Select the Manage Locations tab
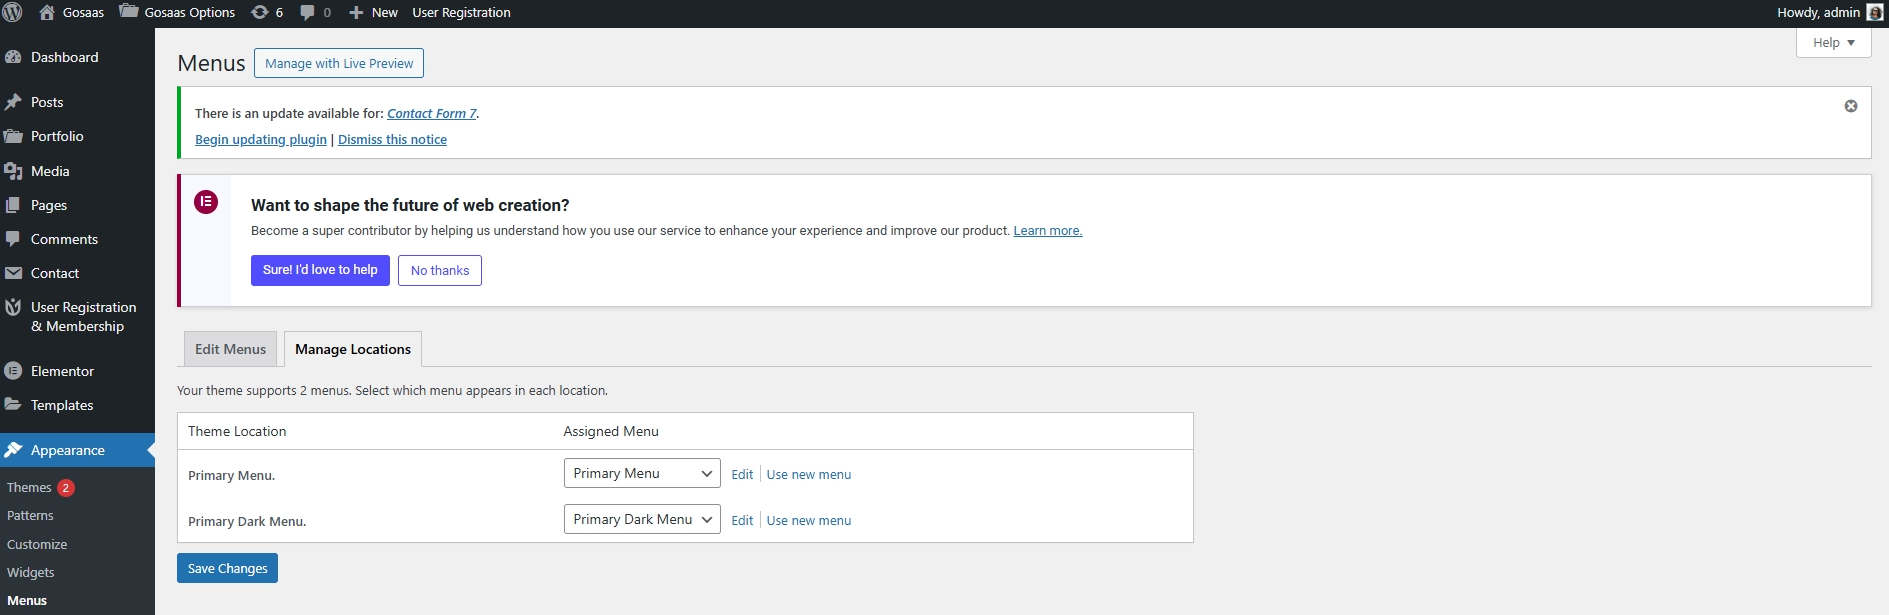 pos(353,349)
